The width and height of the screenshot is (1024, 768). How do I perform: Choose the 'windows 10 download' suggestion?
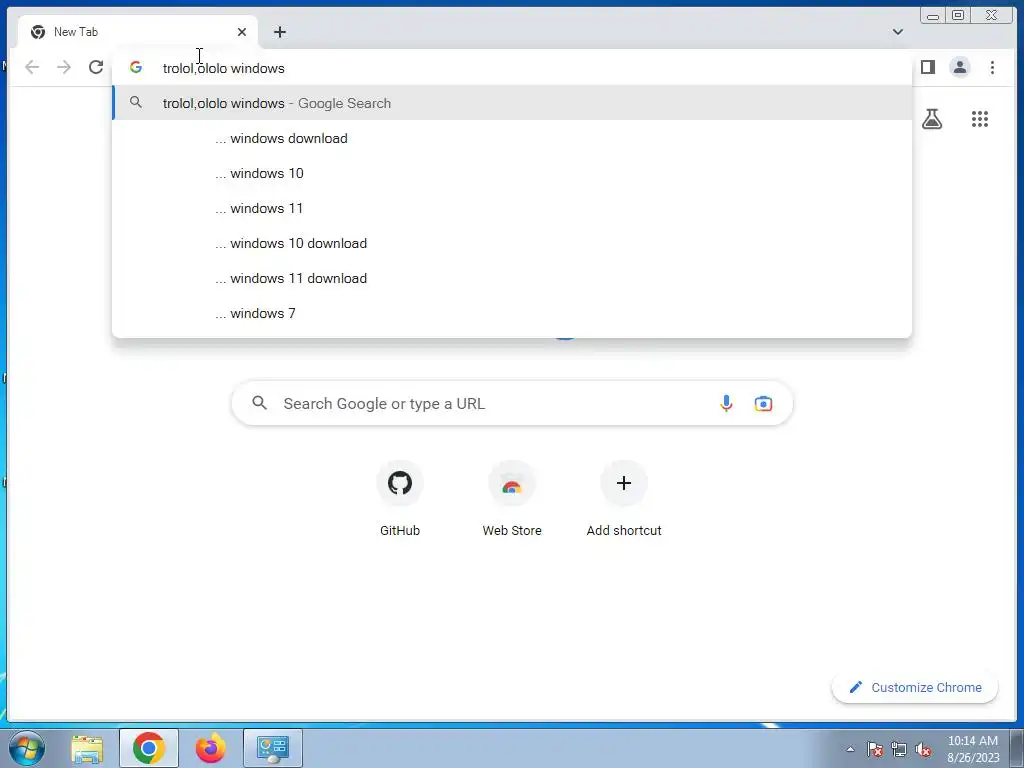512,244
